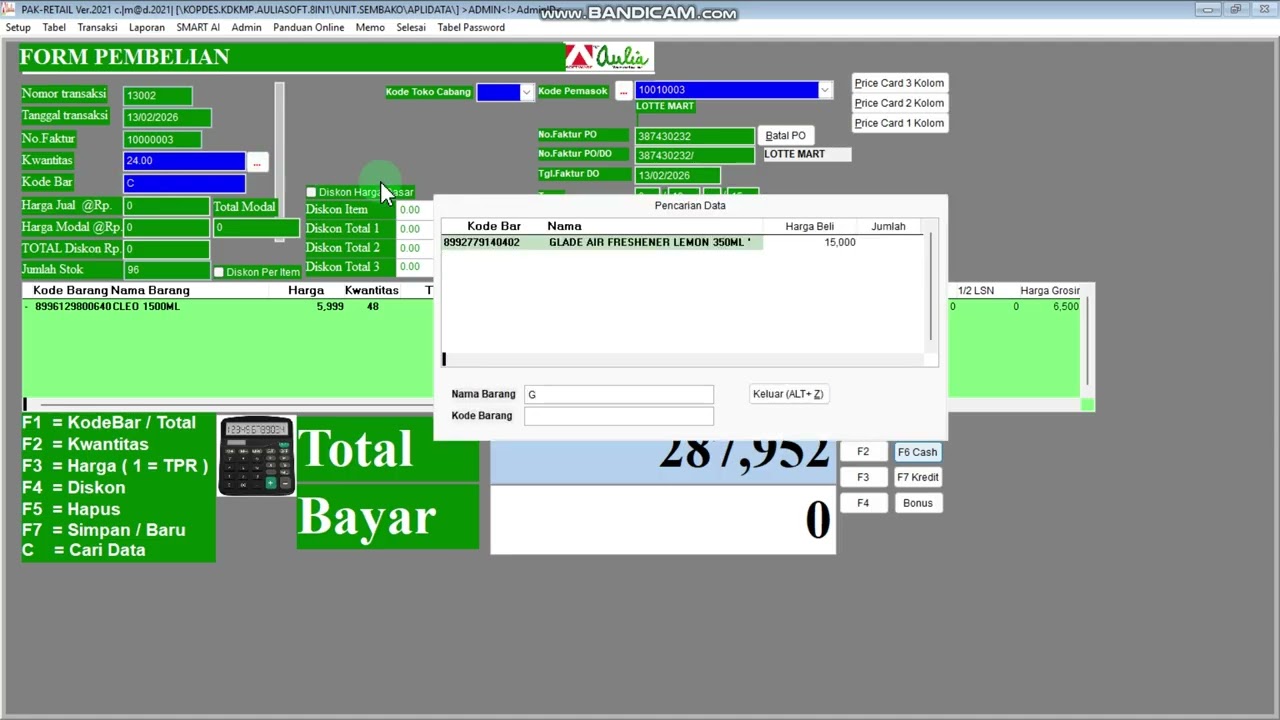Viewport: 1280px width, 720px height.
Task: Select CLEO 1500ML item row
Action: click(x=228, y=306)
